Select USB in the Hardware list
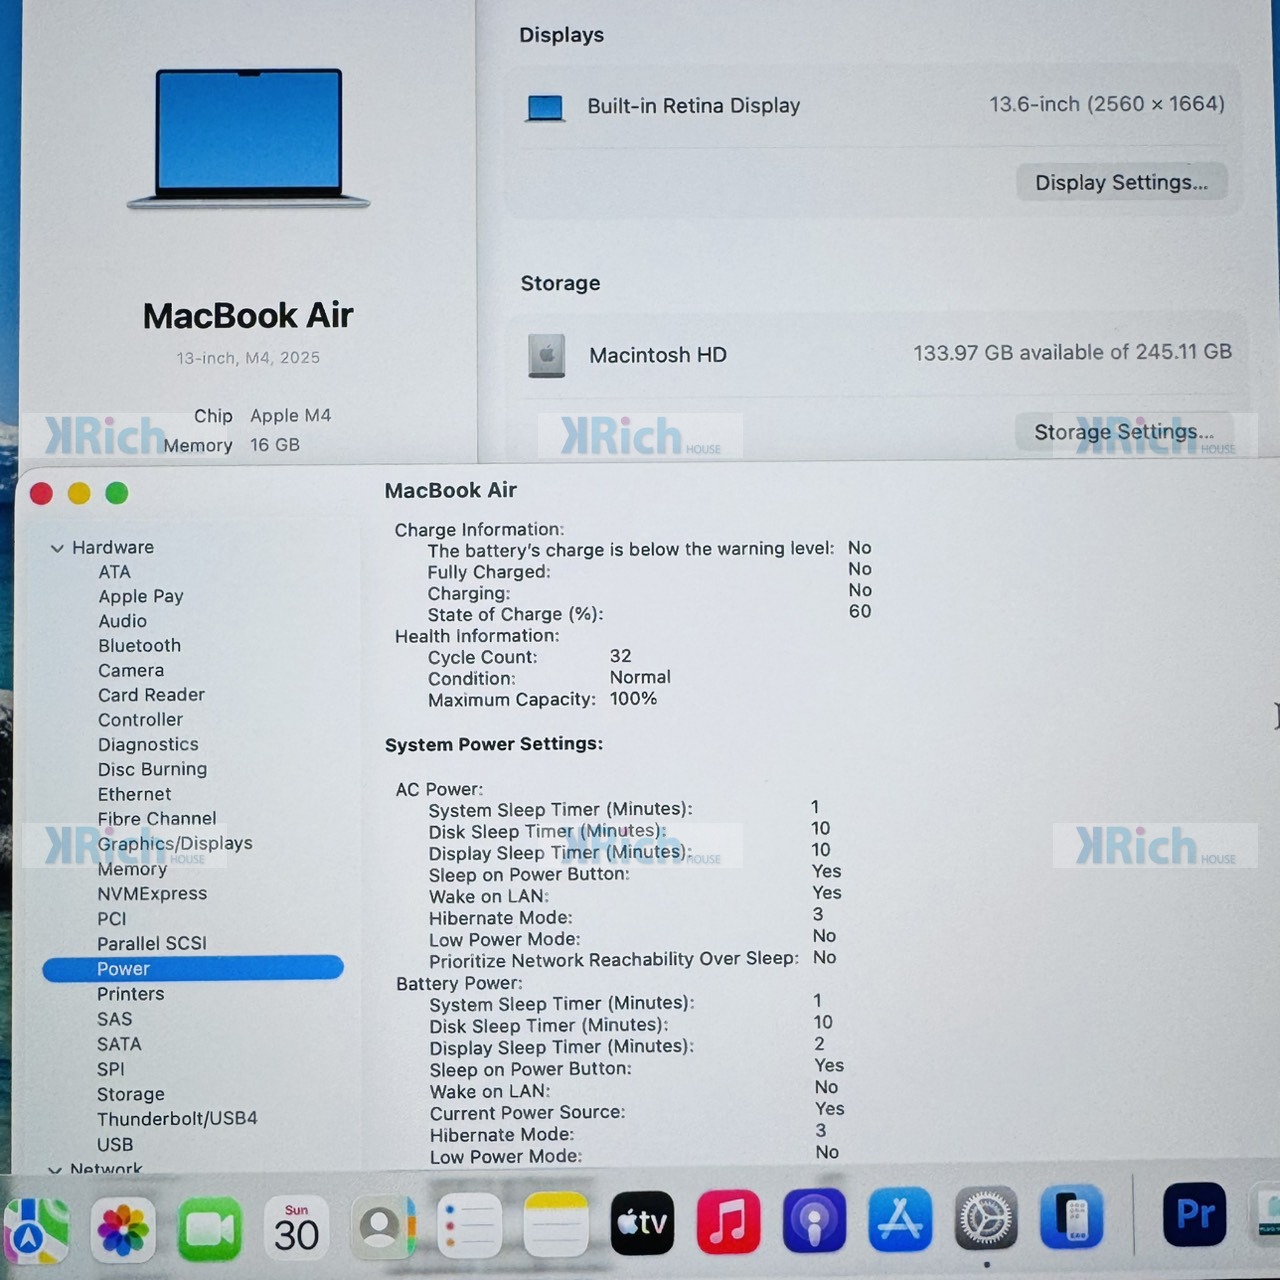 (115, 1144)
